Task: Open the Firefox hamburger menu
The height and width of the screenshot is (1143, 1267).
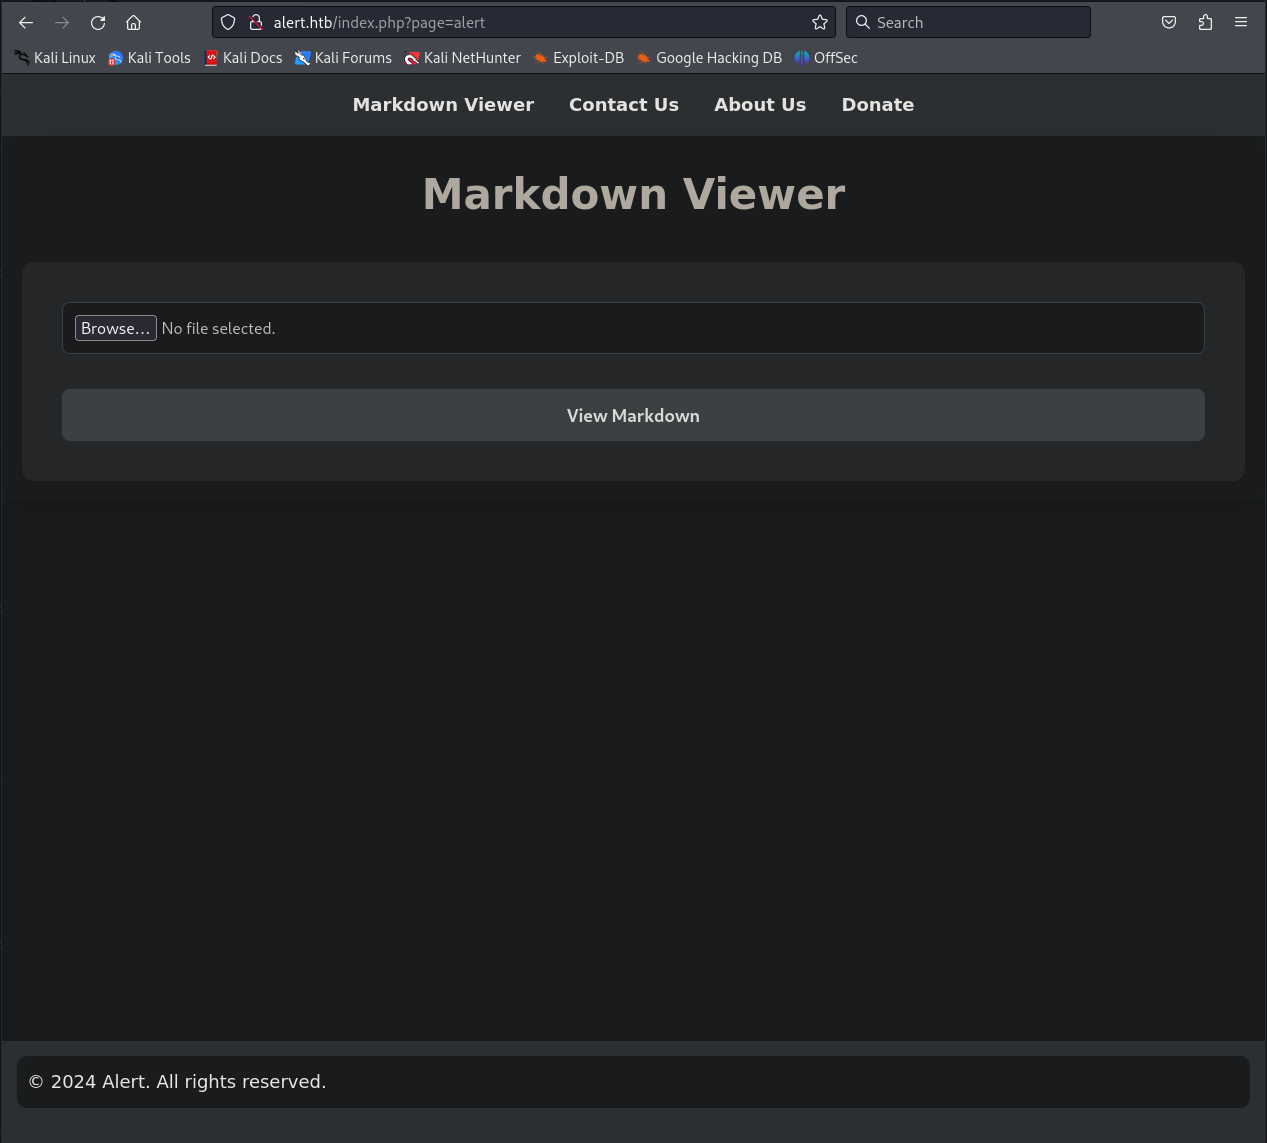Action: click(x=1241, y=22)
